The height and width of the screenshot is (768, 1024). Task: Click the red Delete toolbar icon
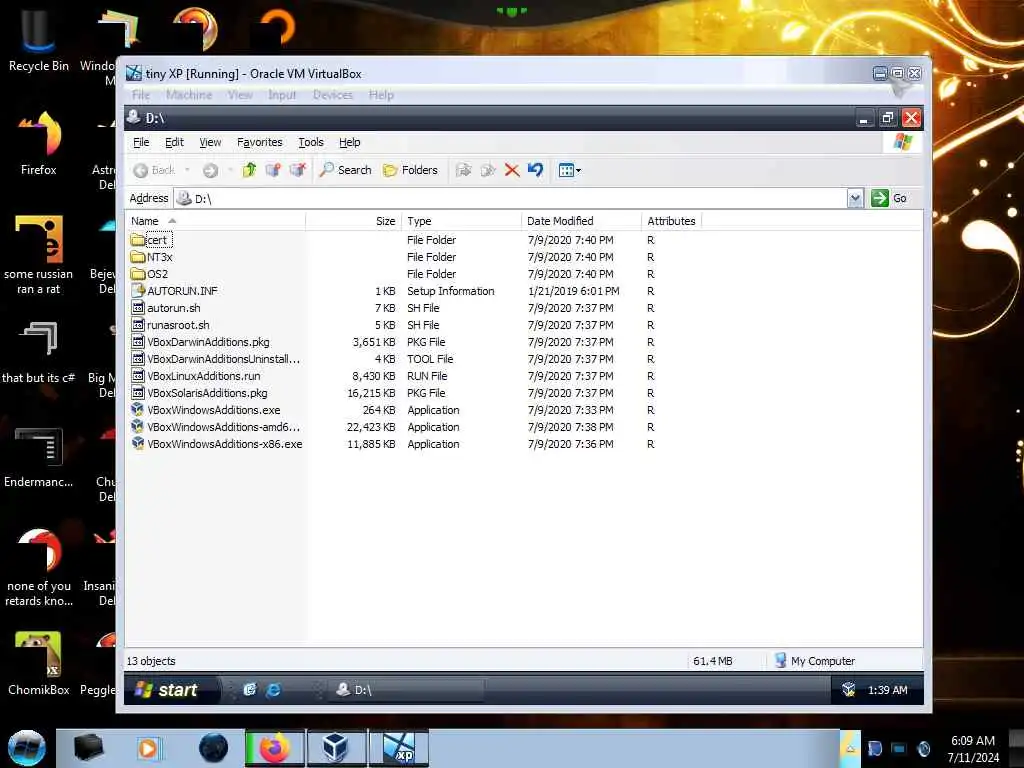[512, 170]
